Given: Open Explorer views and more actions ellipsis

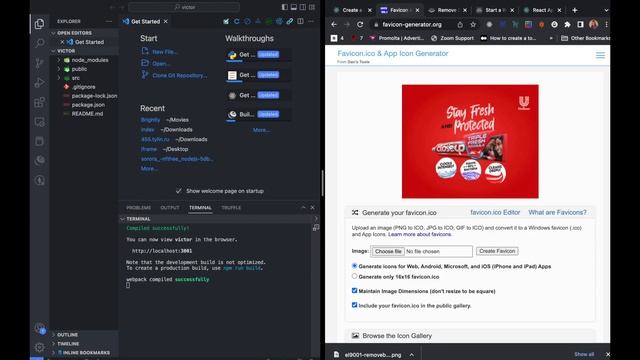Looking at the screenshot, I should (x=109, y=21).
